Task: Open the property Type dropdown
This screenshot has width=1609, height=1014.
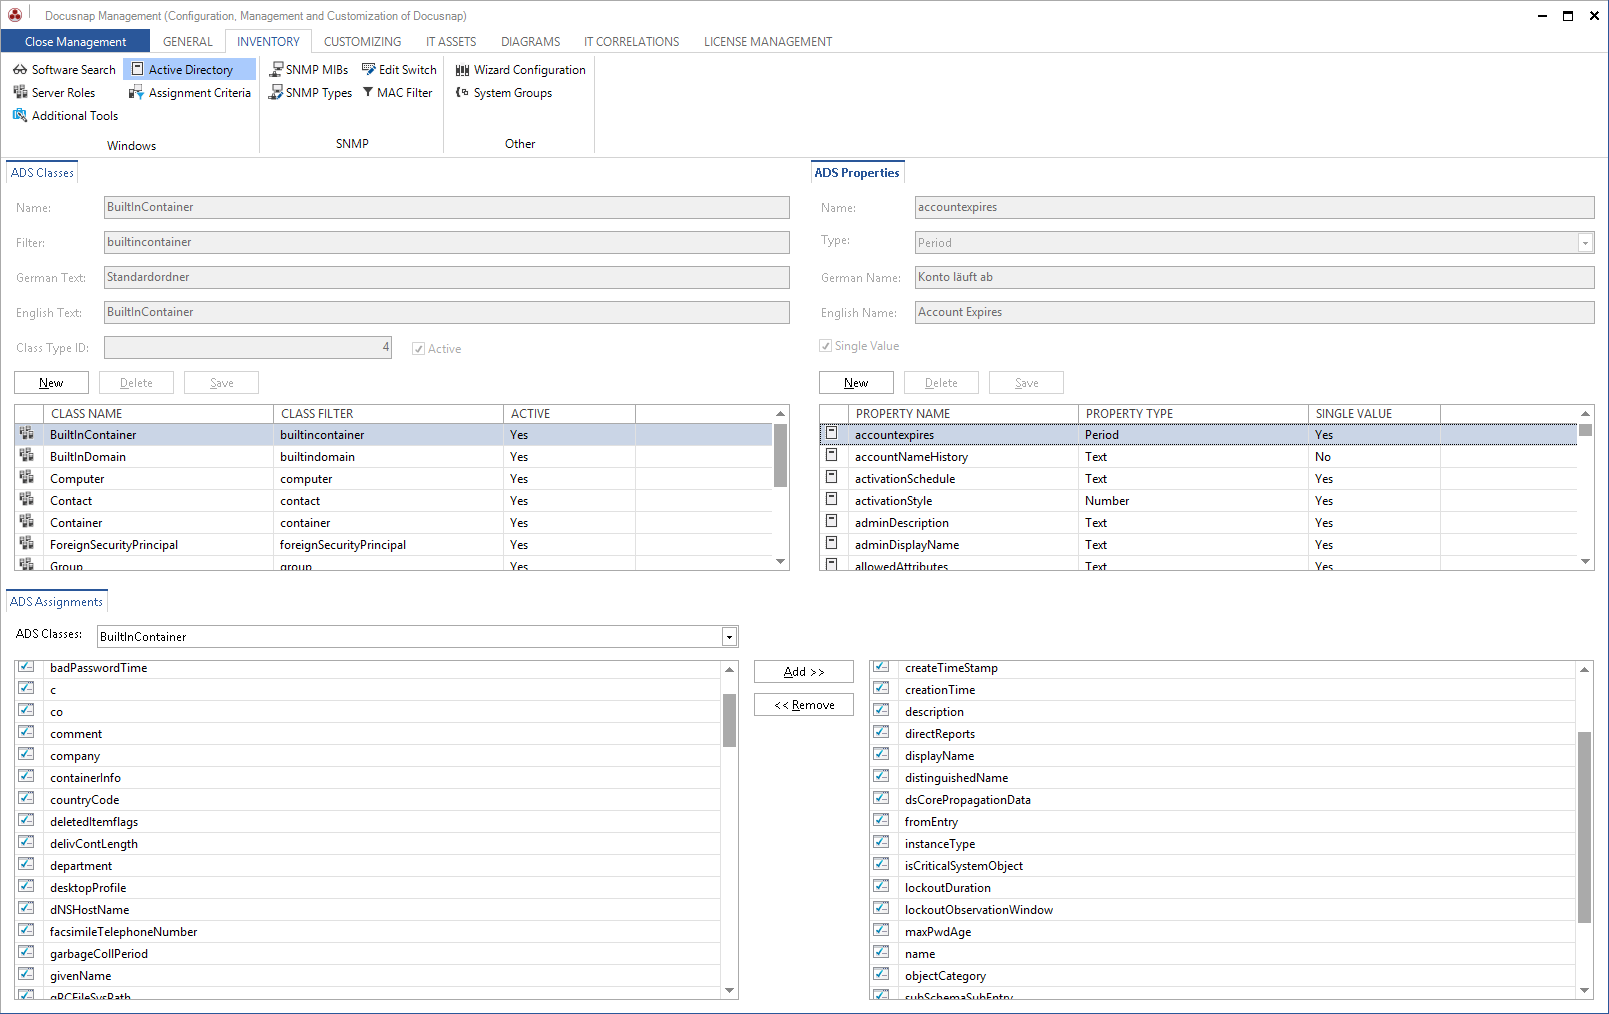Action: (1585, 243)
